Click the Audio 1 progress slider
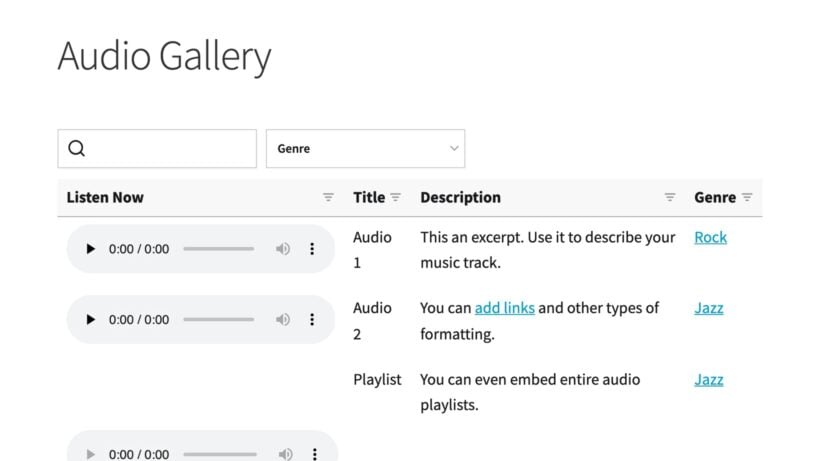 click(219, 249)
